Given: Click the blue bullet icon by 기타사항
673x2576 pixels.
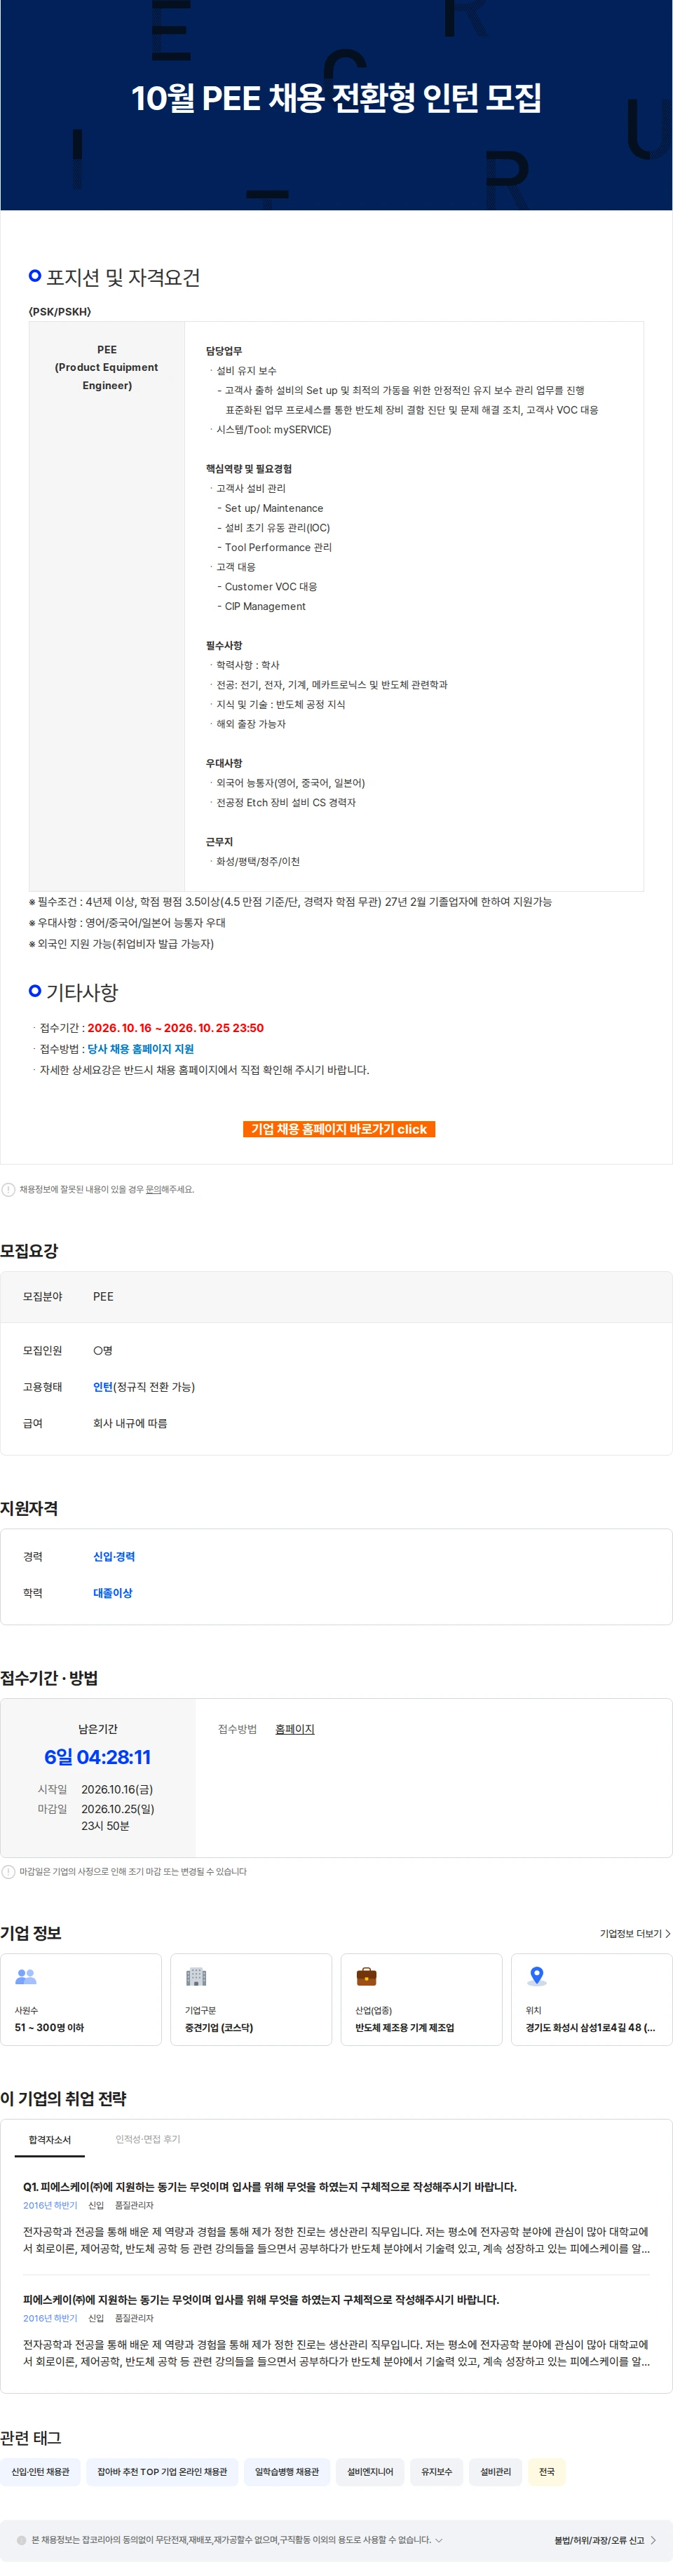Looking at the screenshot, I should tap(35, 990).
